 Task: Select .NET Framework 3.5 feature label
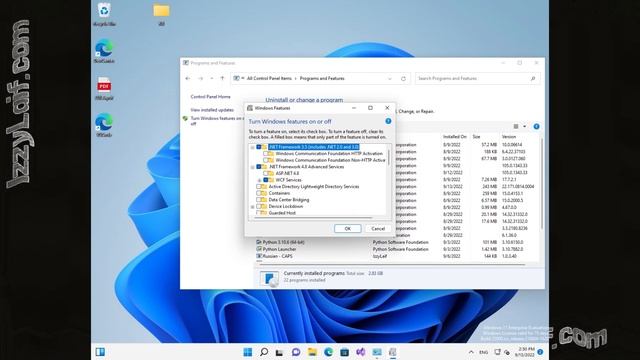(314, 147)
